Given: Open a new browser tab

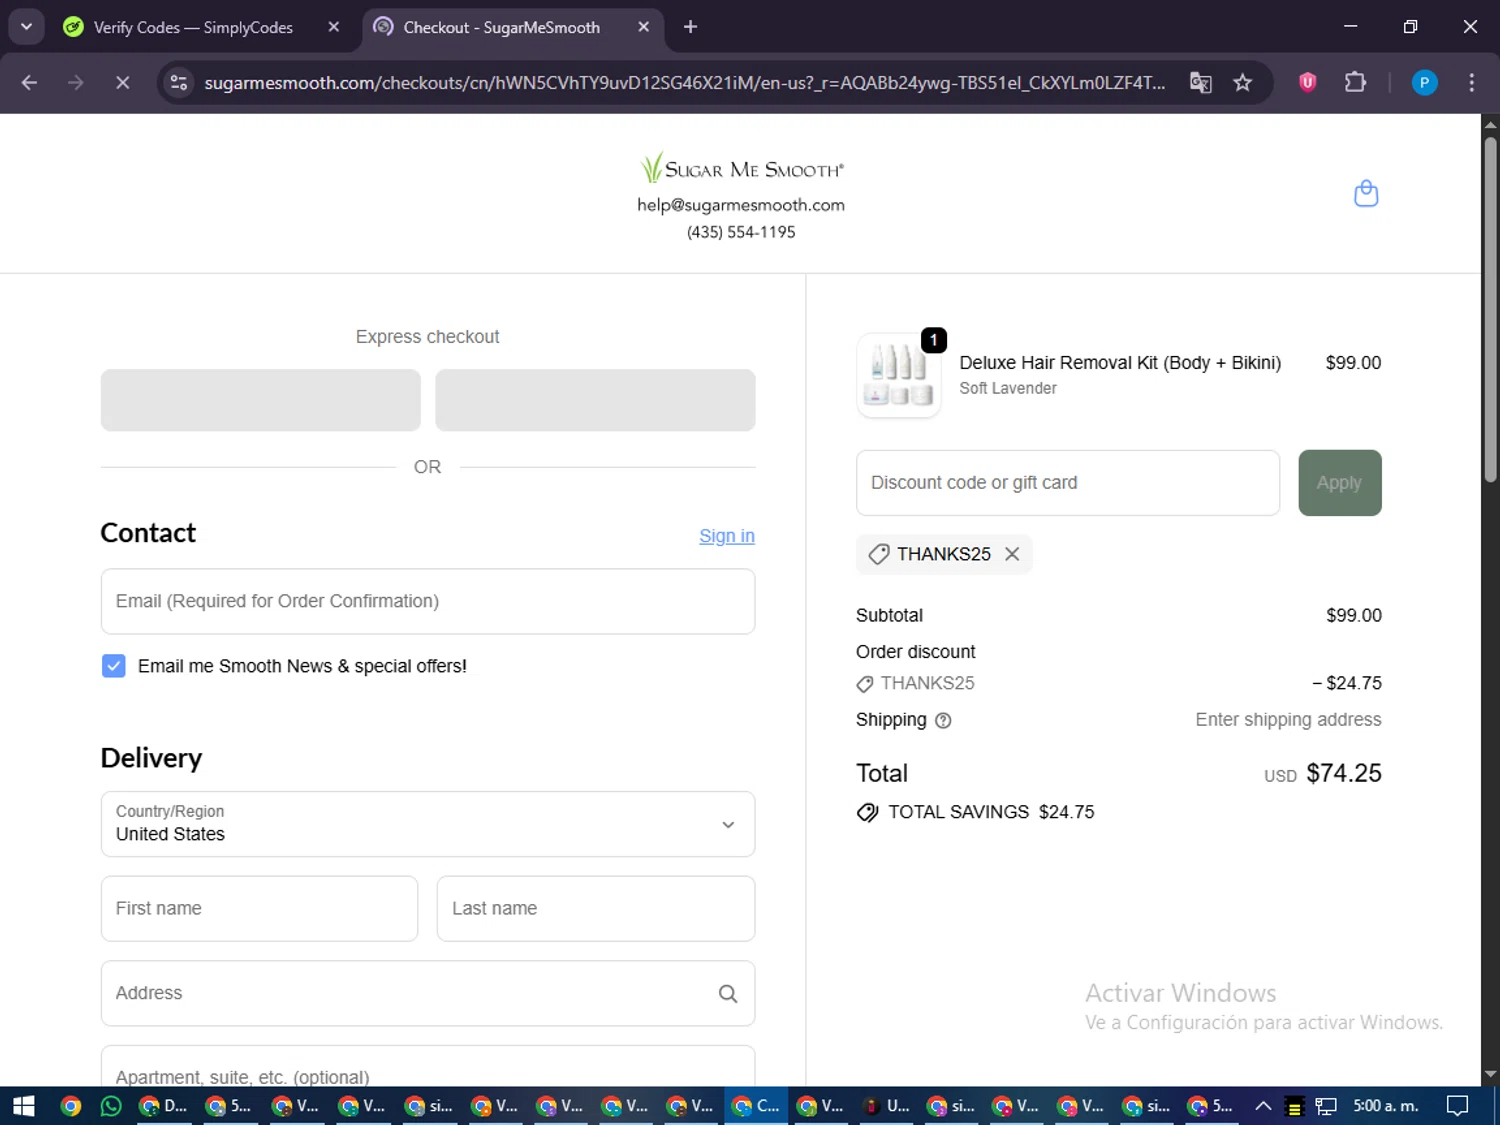Looking at the screenshot, I should 690,27.
